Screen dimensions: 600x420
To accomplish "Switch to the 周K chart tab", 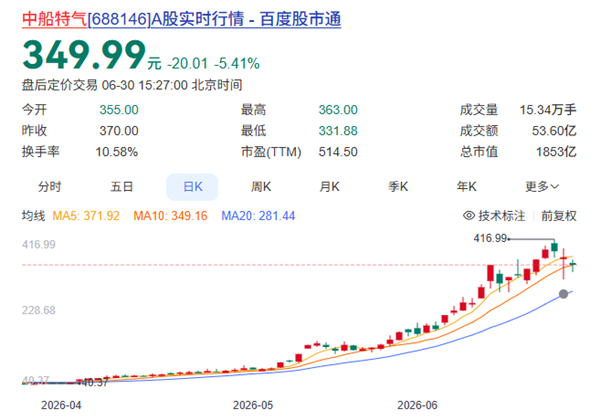I will (x=261, y=187).
